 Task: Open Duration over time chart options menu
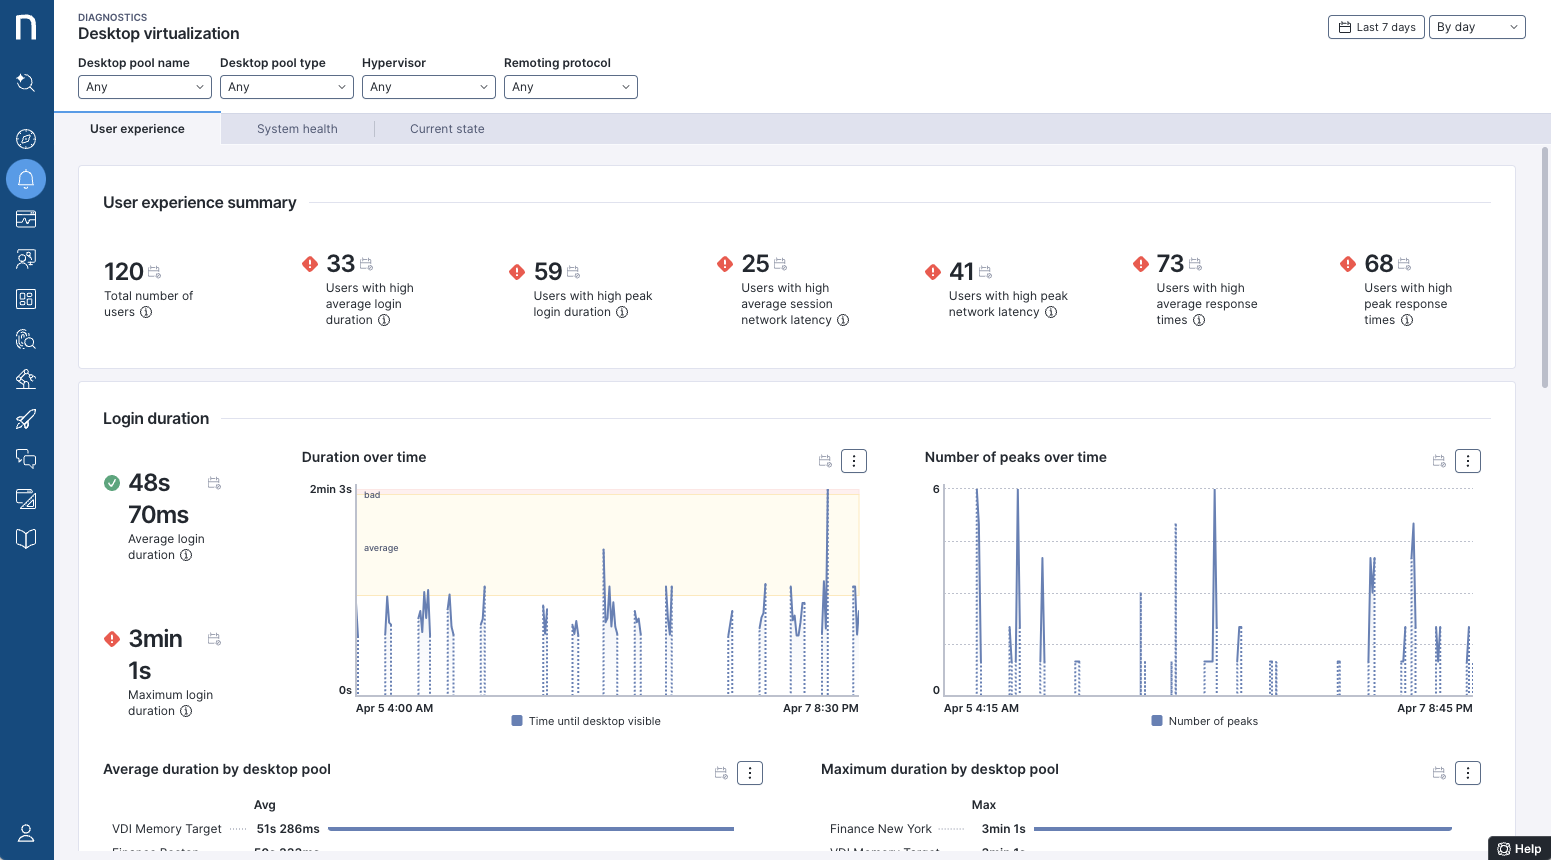(854, 461)
